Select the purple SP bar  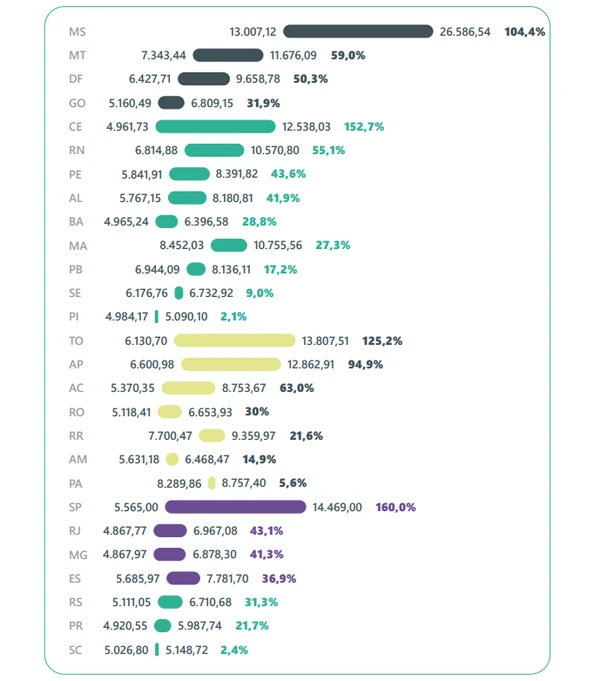tap(235, 507)
